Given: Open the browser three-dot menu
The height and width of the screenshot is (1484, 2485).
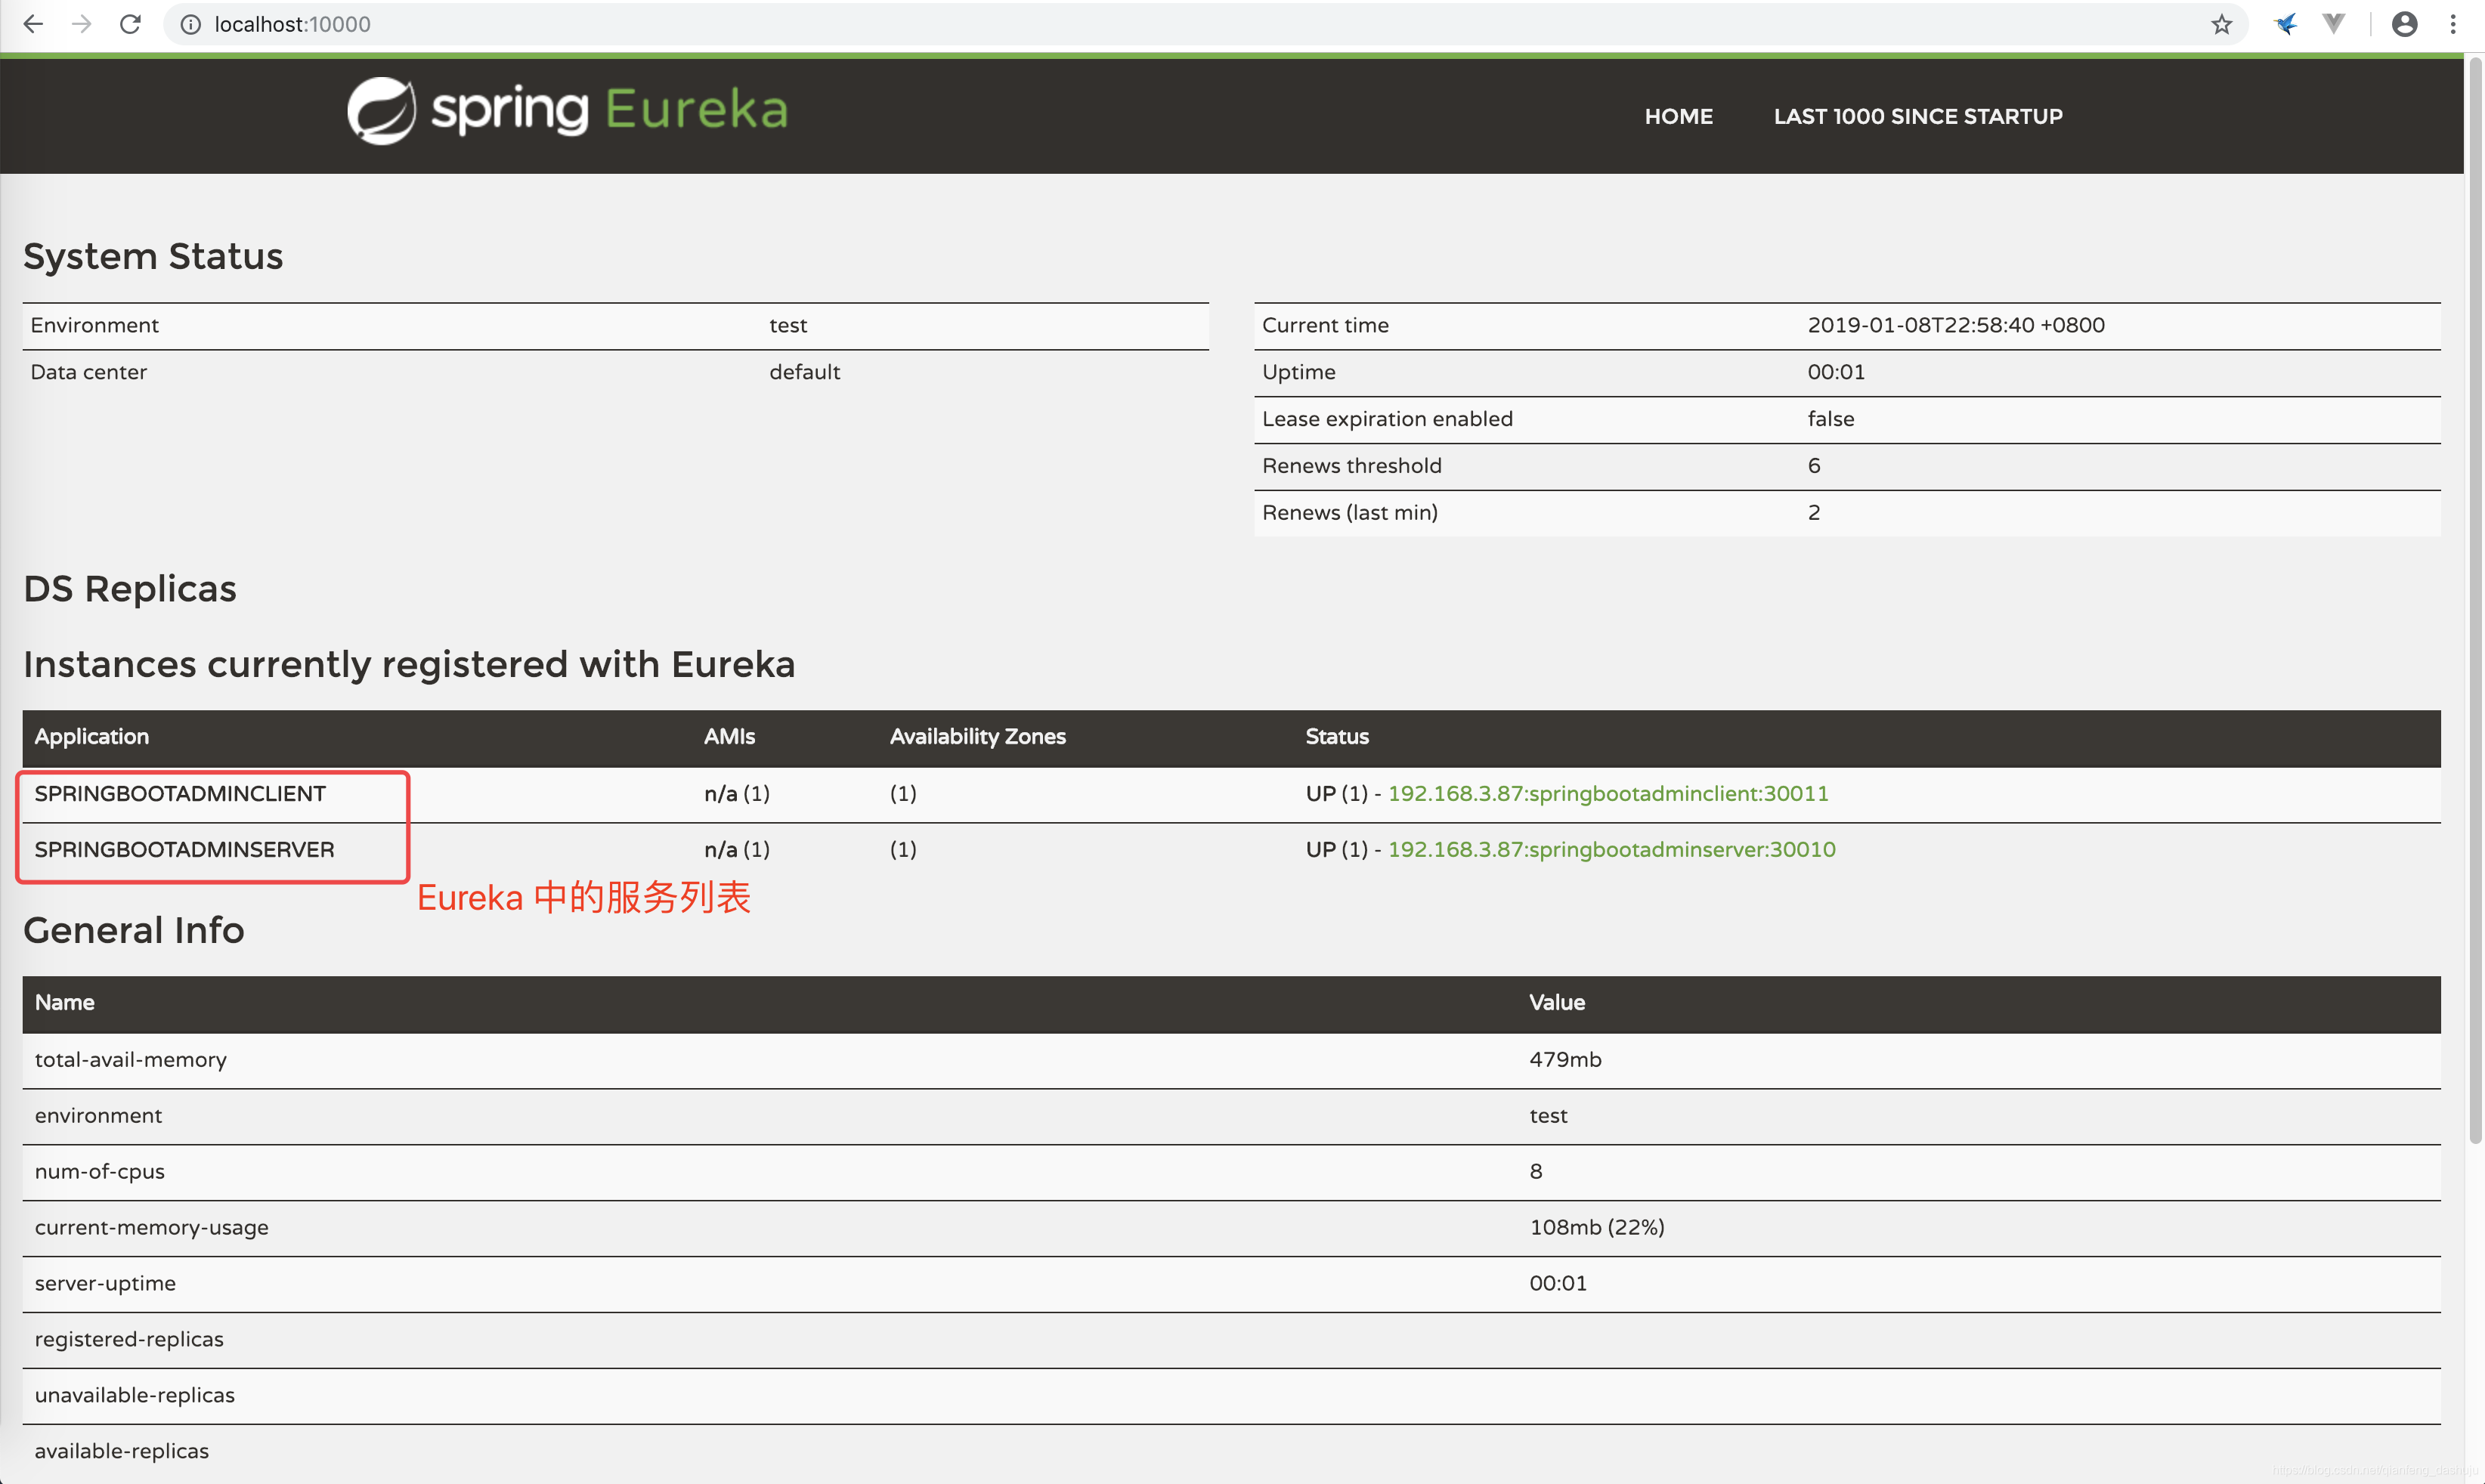Looking at the screenshot, I should click(2453, 24).
